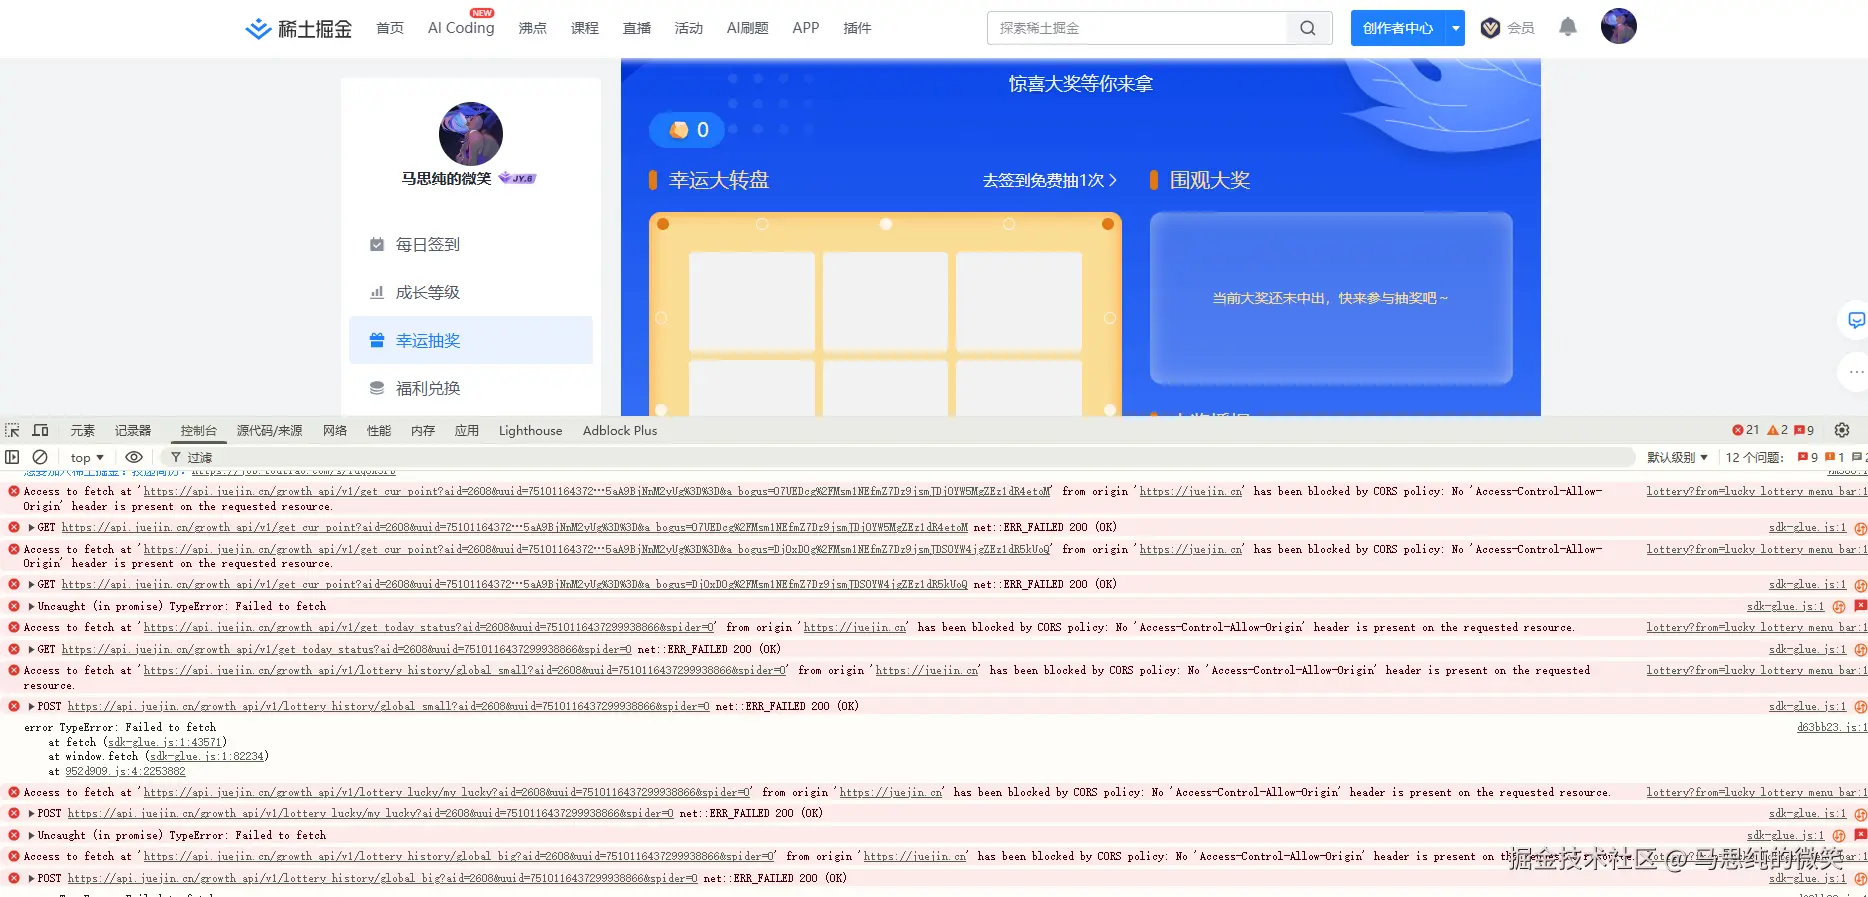Expand the creator center dropdown arrow

pyautogui.click(x=1456, y=28)
